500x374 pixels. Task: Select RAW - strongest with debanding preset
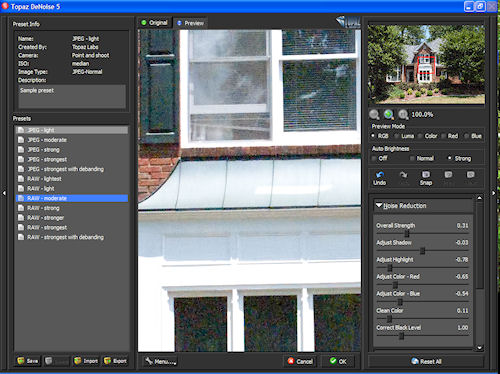pyautogui.click(x=72, y=237)
